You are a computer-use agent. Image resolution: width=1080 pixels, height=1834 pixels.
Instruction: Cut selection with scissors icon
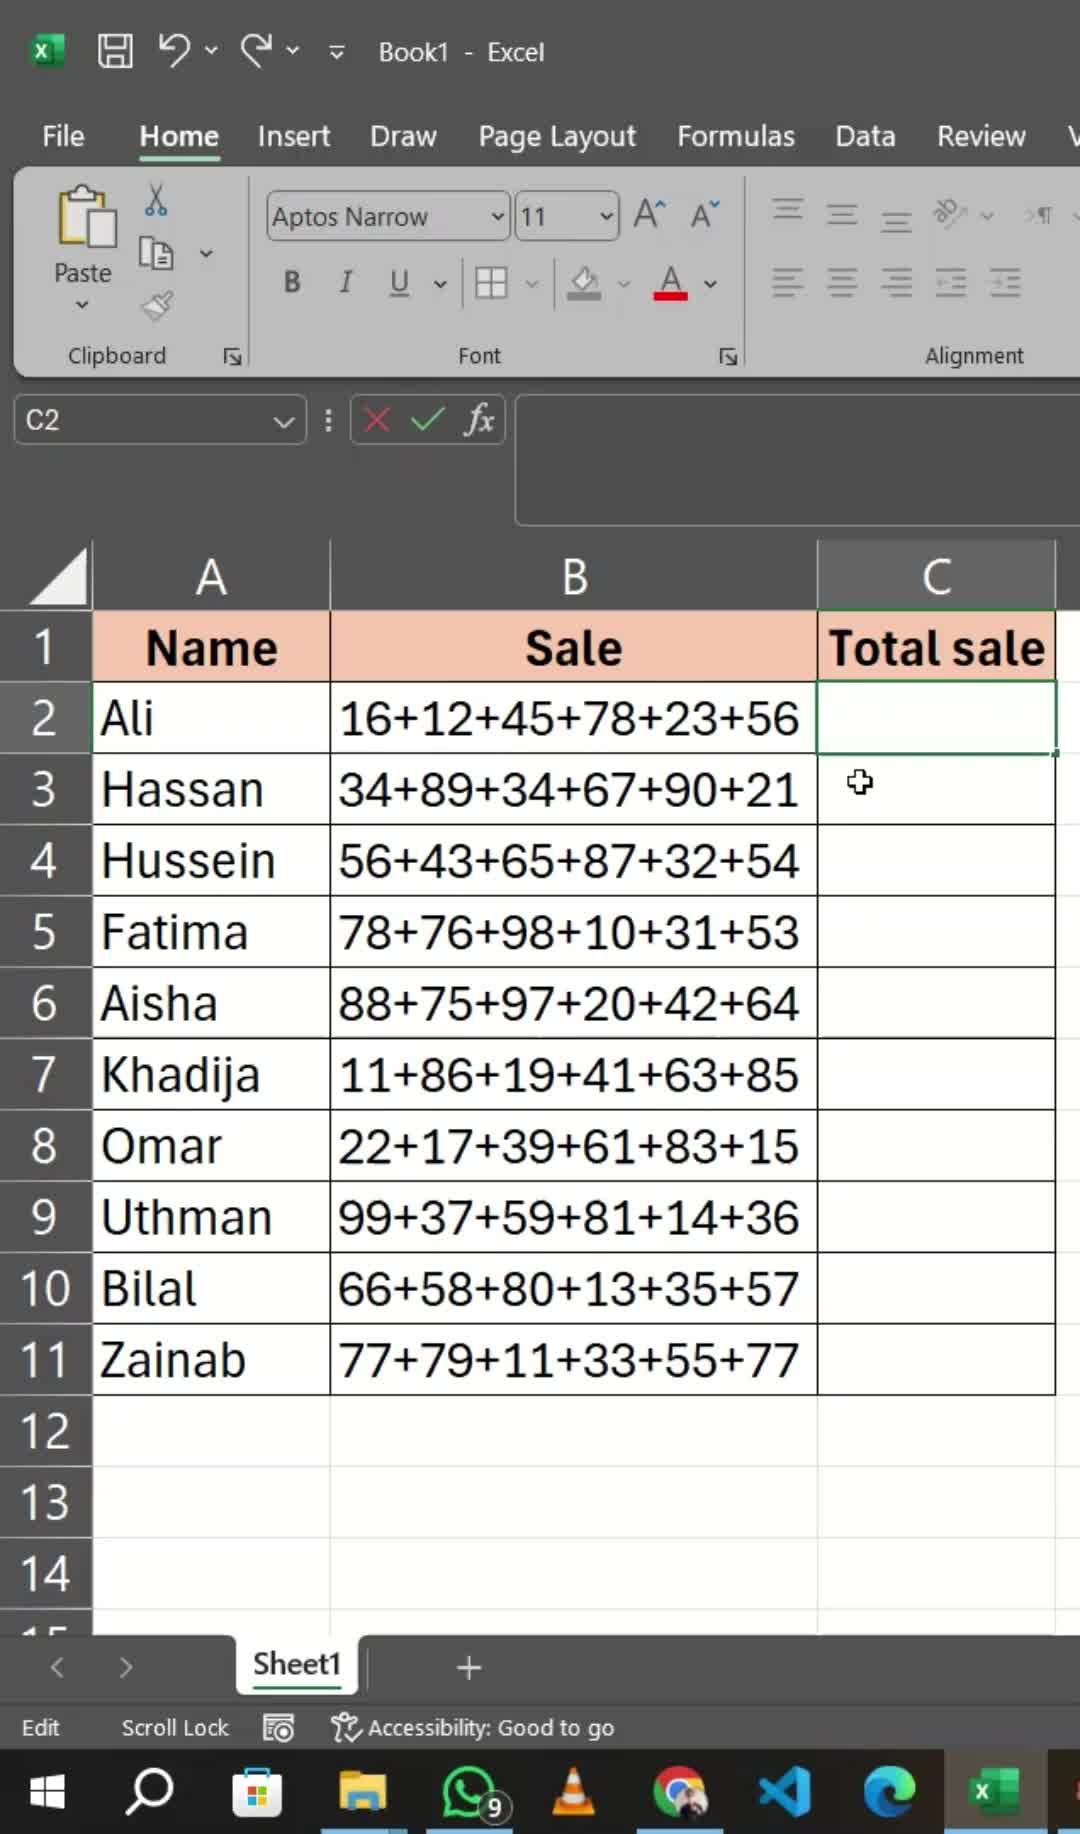[156, 200]
